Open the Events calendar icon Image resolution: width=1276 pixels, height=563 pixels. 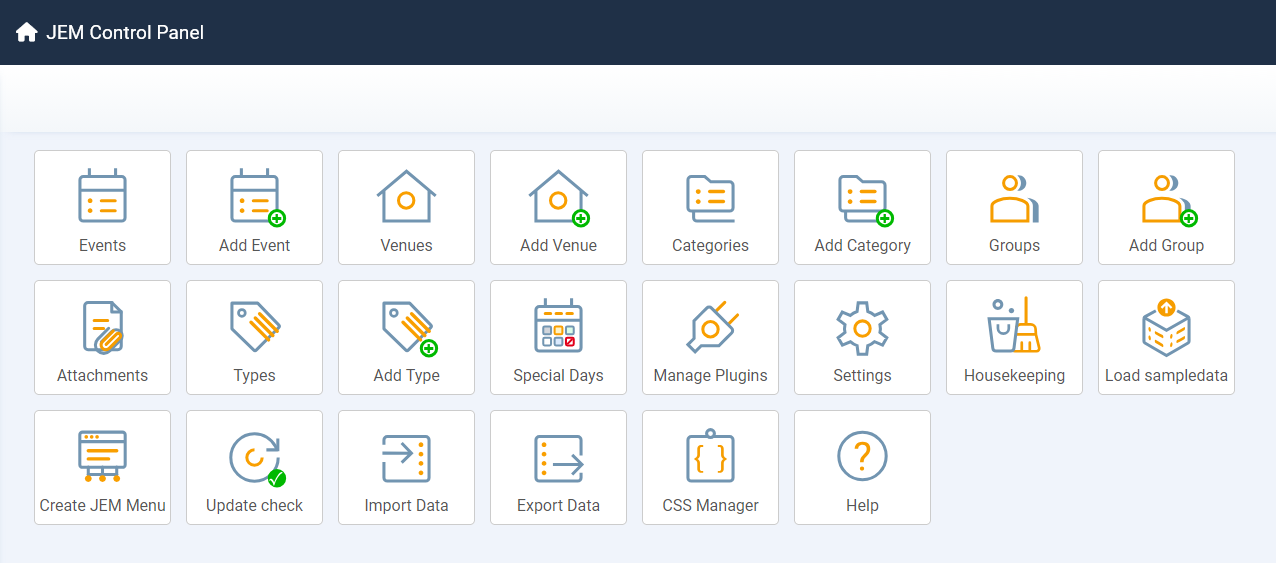click(102, 196)
